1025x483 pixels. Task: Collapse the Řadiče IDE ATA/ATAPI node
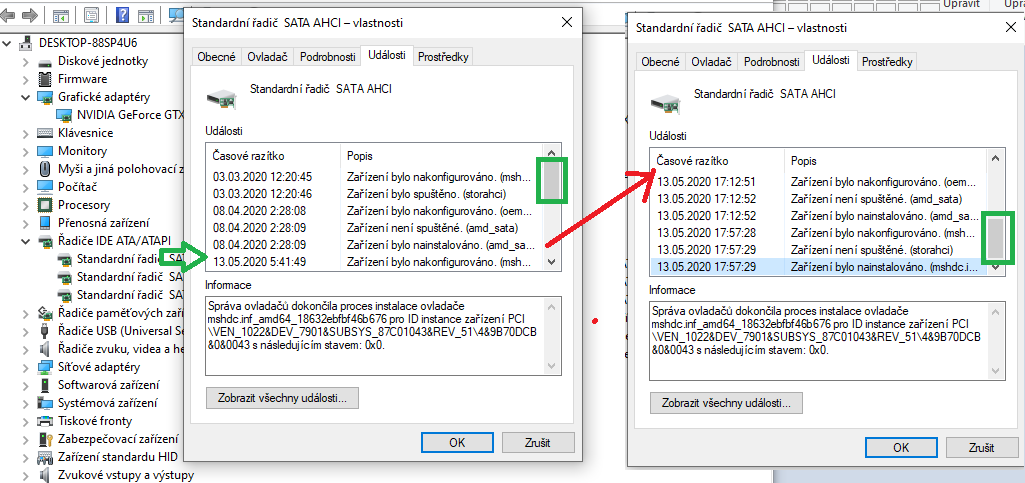pyautogui.click(x=26, y=241)
